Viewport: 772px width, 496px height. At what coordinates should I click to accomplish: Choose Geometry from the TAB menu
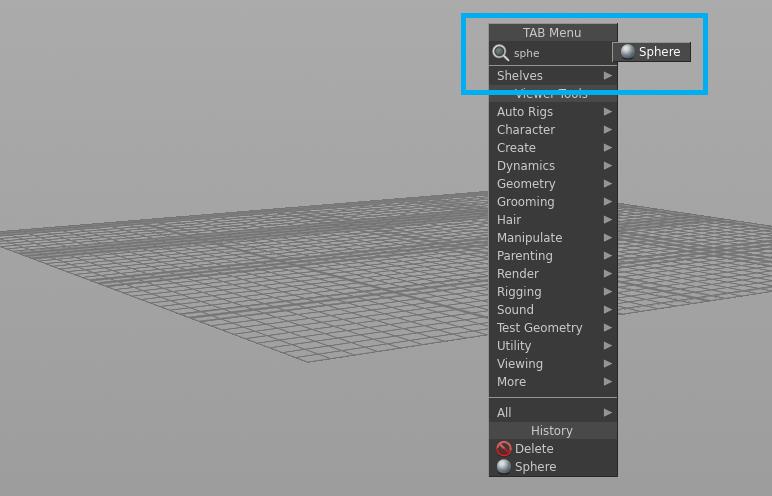tap(526, 184)
